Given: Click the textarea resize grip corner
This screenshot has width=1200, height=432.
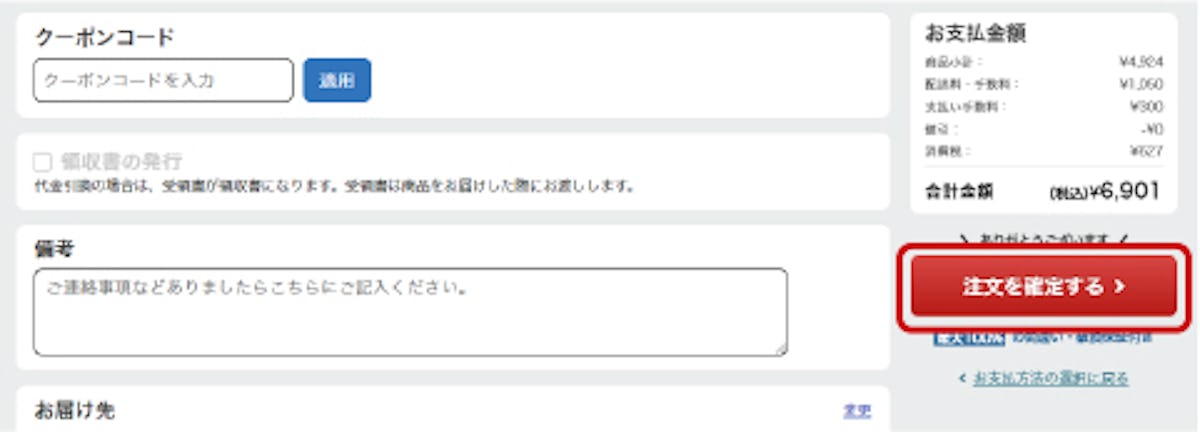Looking at the screenshot, I should pyautogui.click(x=779, y=348).
